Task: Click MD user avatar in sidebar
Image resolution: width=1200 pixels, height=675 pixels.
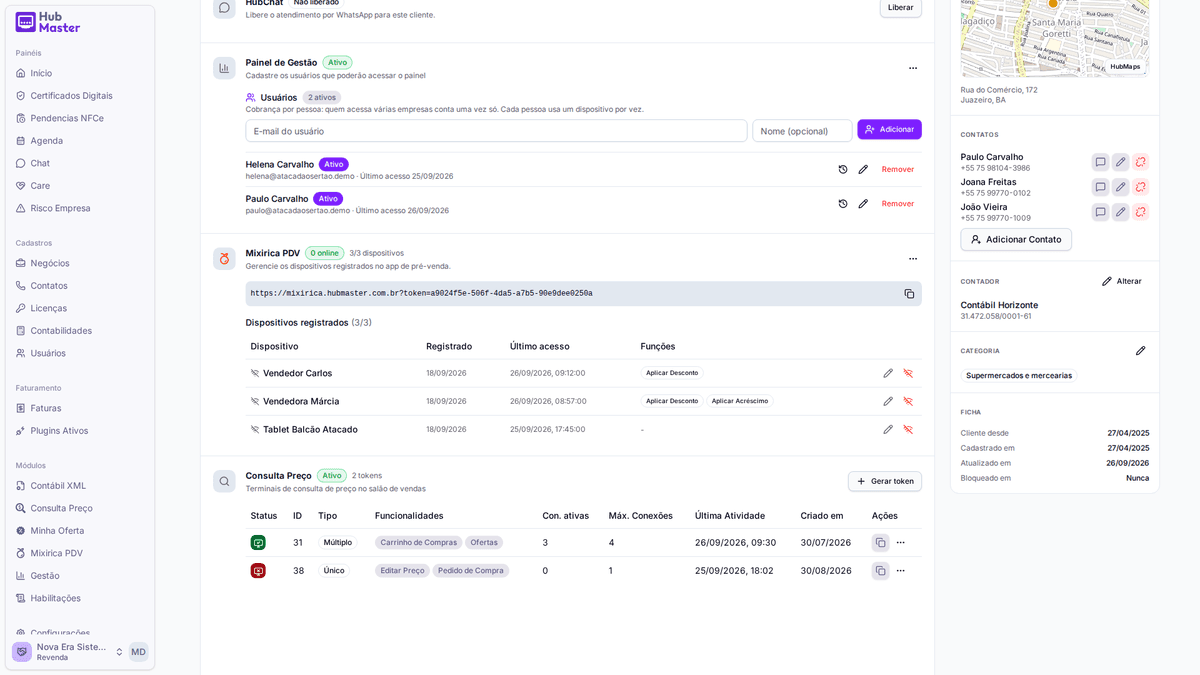Action: point(138,652)
